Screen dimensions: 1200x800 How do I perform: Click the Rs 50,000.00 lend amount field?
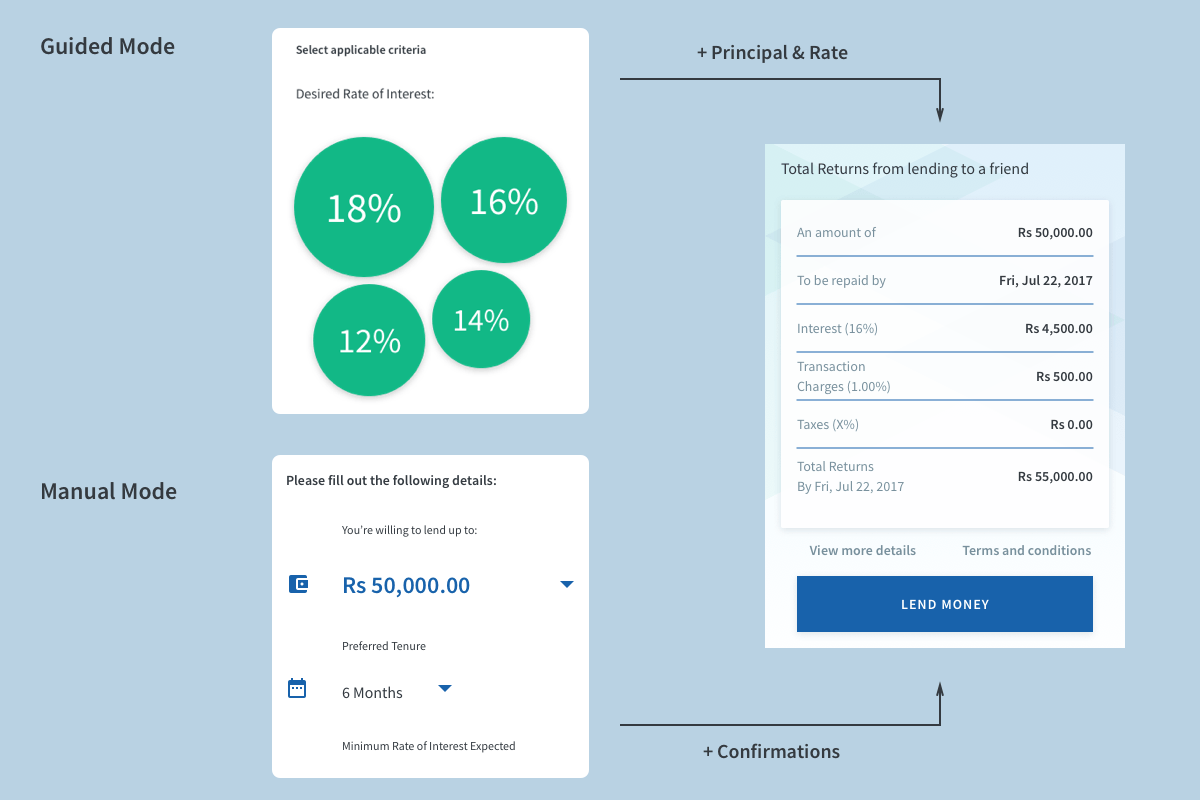click(406, 585)
